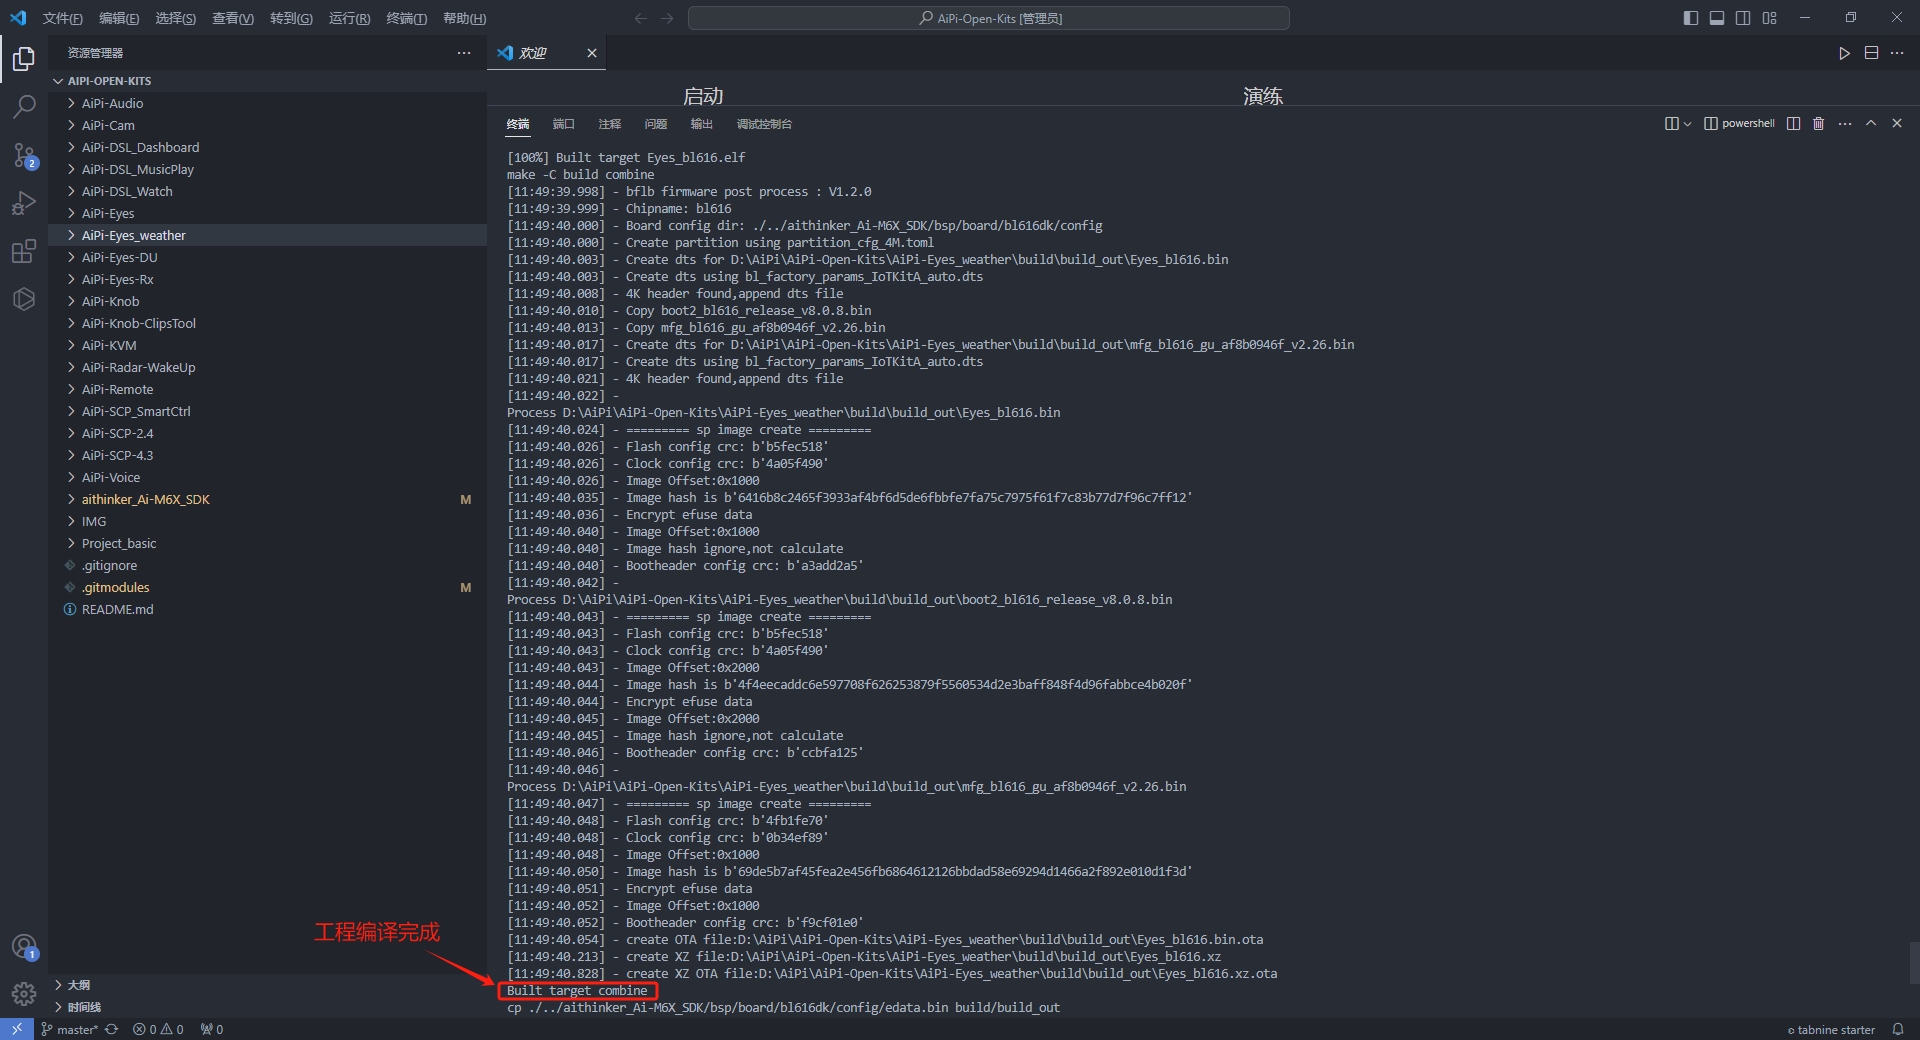1920x1040 pixels.
Task: Go forward with the navigation arrow
Action: pyautogui.click(x=667, y=18)
